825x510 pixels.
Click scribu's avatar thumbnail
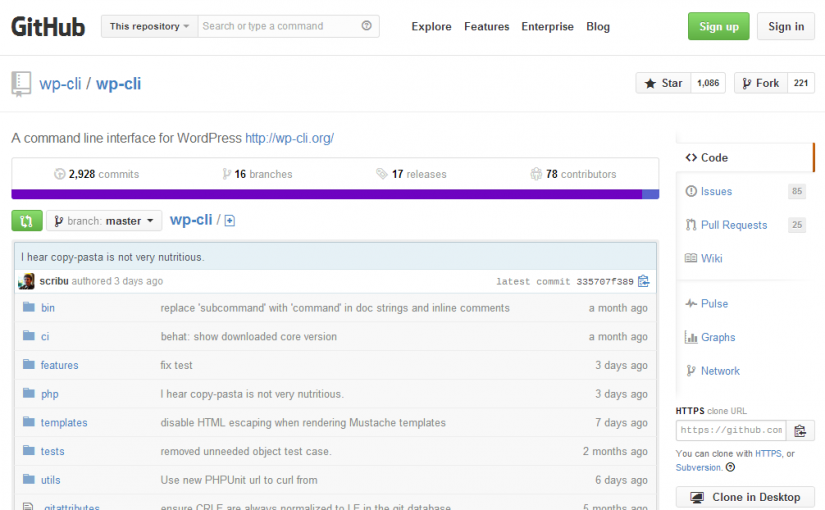click(x=26, y=281)
